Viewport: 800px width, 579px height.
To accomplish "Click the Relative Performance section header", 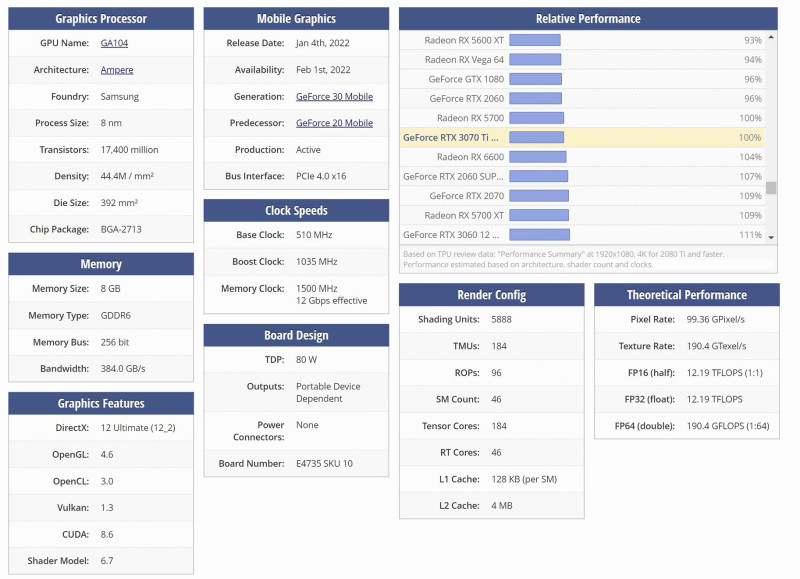I will pos(588,19).
